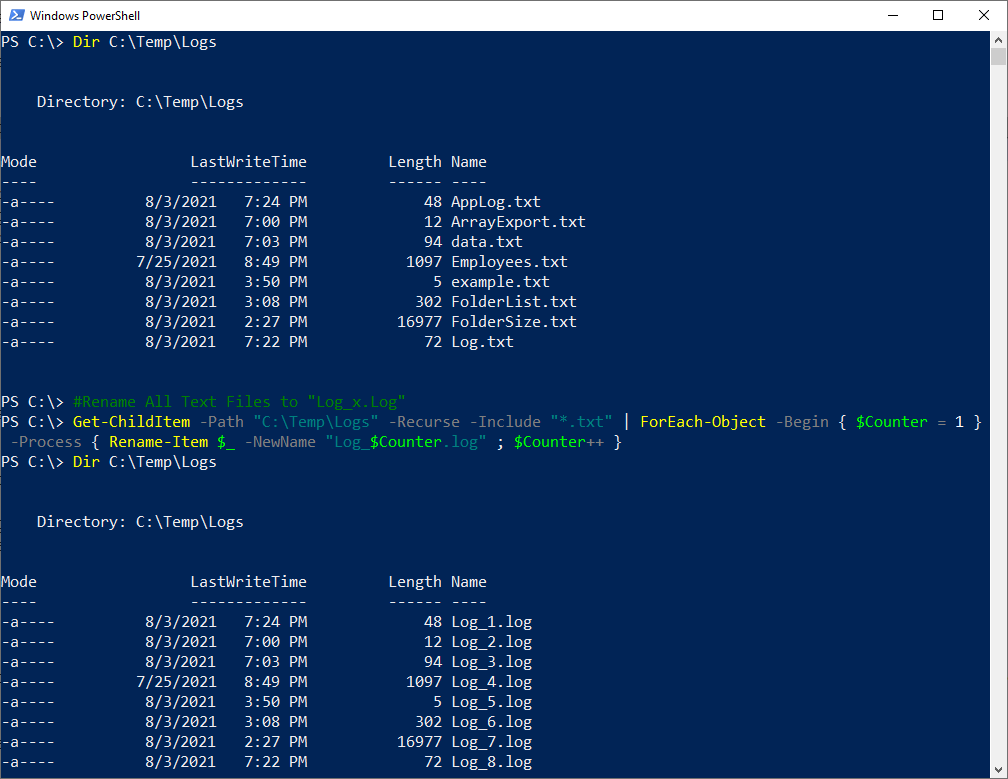Viewport: 1008px width, 779px height.
Task: Select the file name AppLog.txt
Action: click(x=496, y=201)
